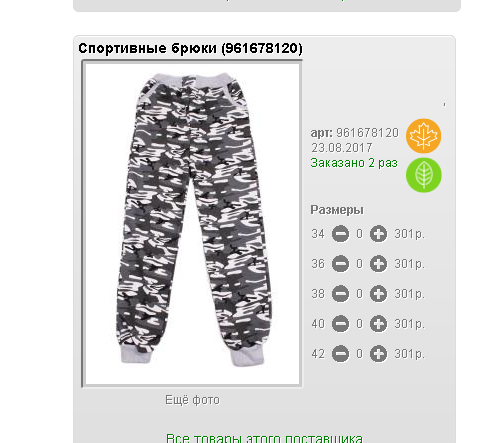
Task: Decrease quantity for size 34
Action: click(x=340, y=234)
